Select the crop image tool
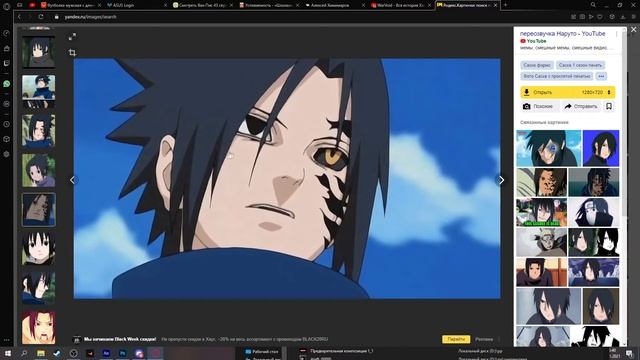The width and height of the screenshot is (640, 360). click(72, 52)
